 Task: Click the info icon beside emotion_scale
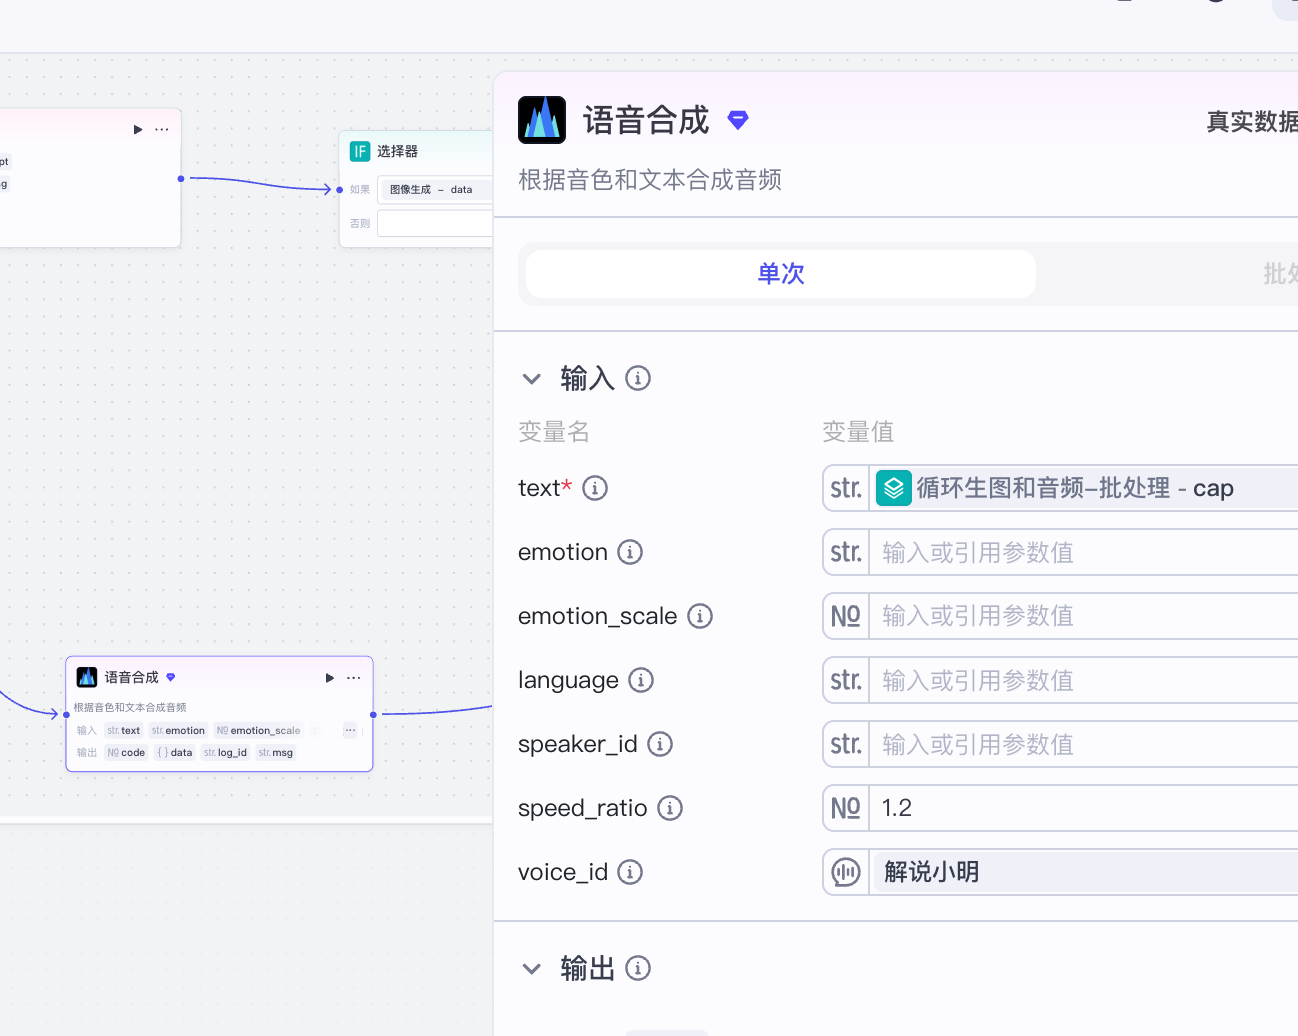700,616
